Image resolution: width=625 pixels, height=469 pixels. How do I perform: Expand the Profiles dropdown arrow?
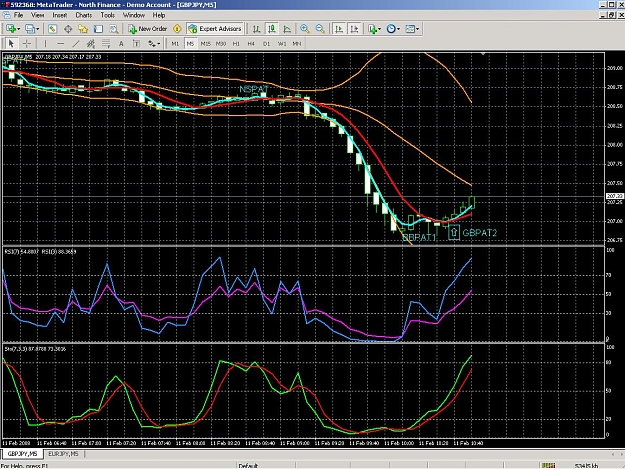point(37,29)
